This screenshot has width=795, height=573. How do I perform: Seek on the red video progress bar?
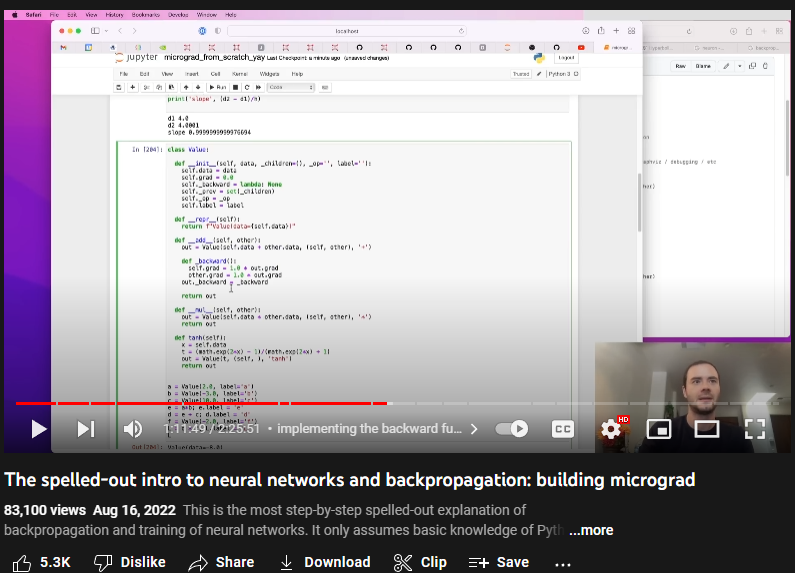200,404
